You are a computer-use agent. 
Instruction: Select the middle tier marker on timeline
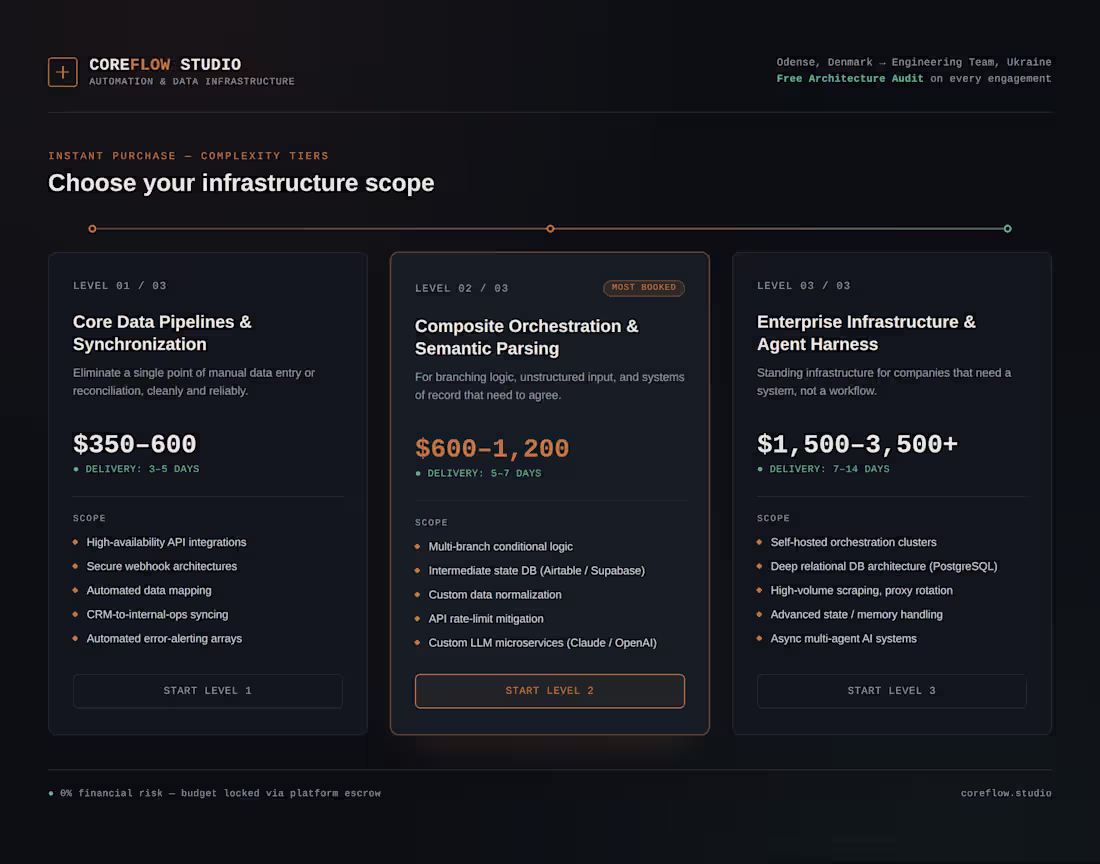point(550,229)
